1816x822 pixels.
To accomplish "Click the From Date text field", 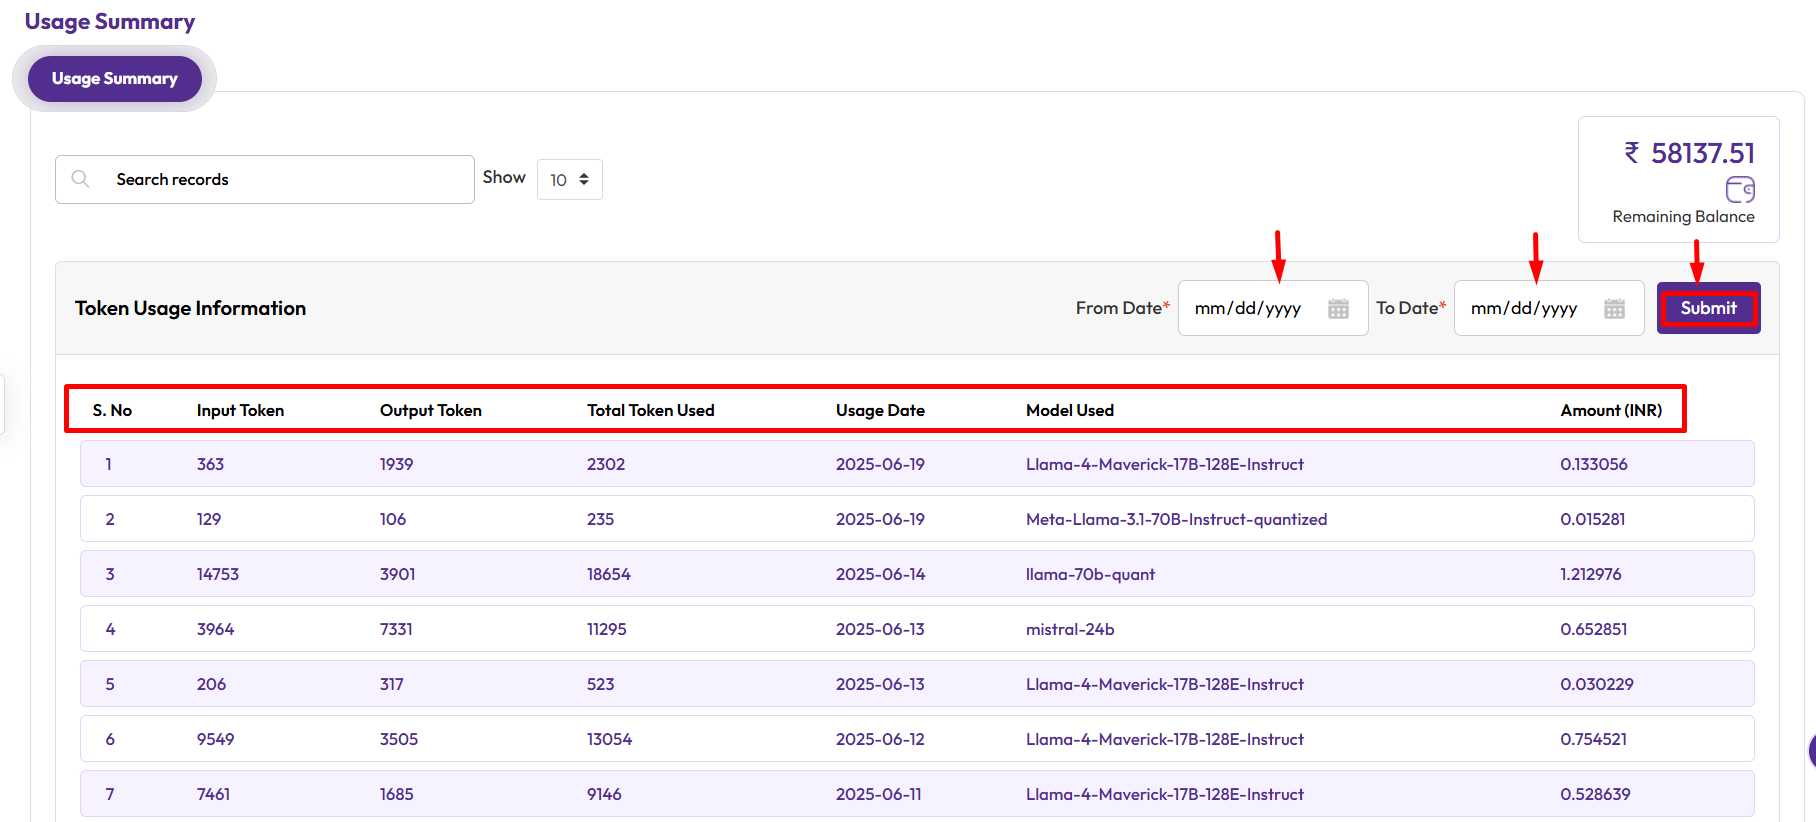I will coord(1248,309).
